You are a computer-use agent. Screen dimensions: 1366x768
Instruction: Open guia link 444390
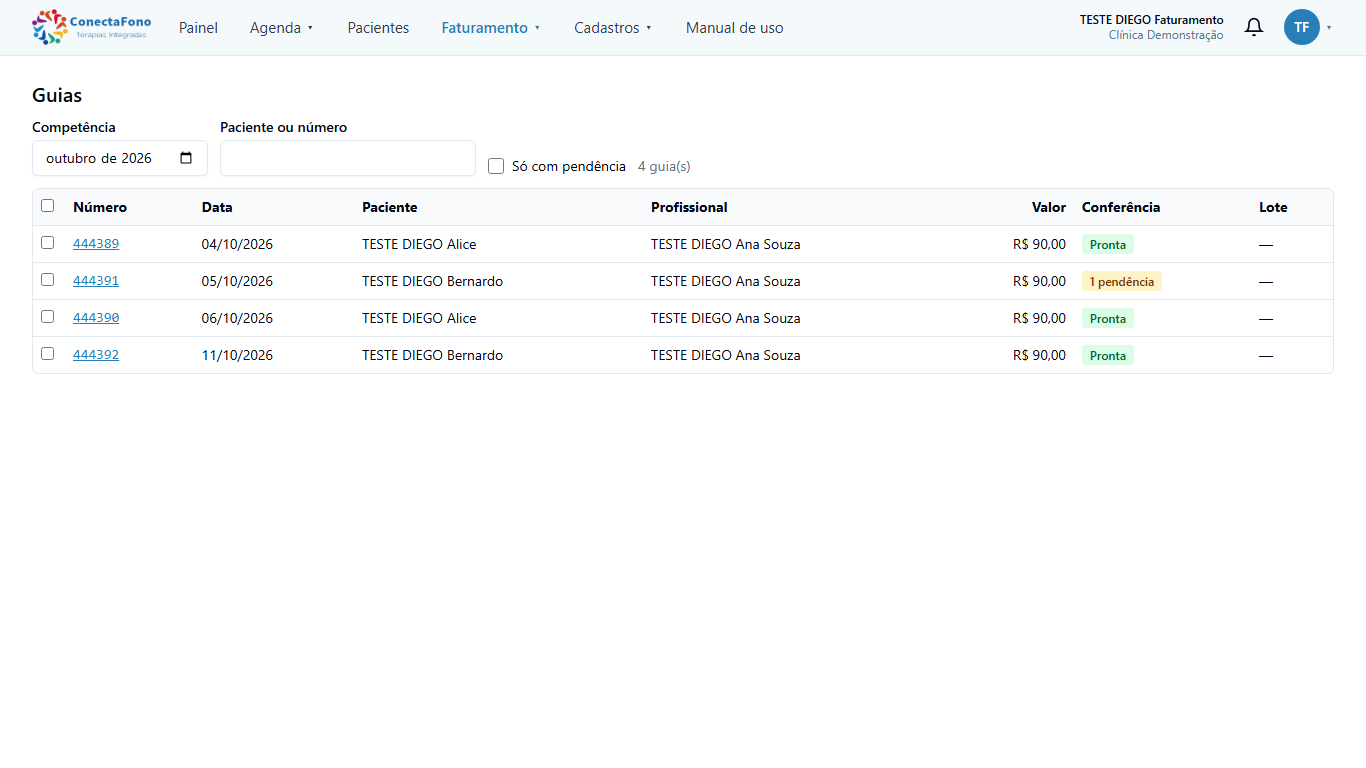96,318
